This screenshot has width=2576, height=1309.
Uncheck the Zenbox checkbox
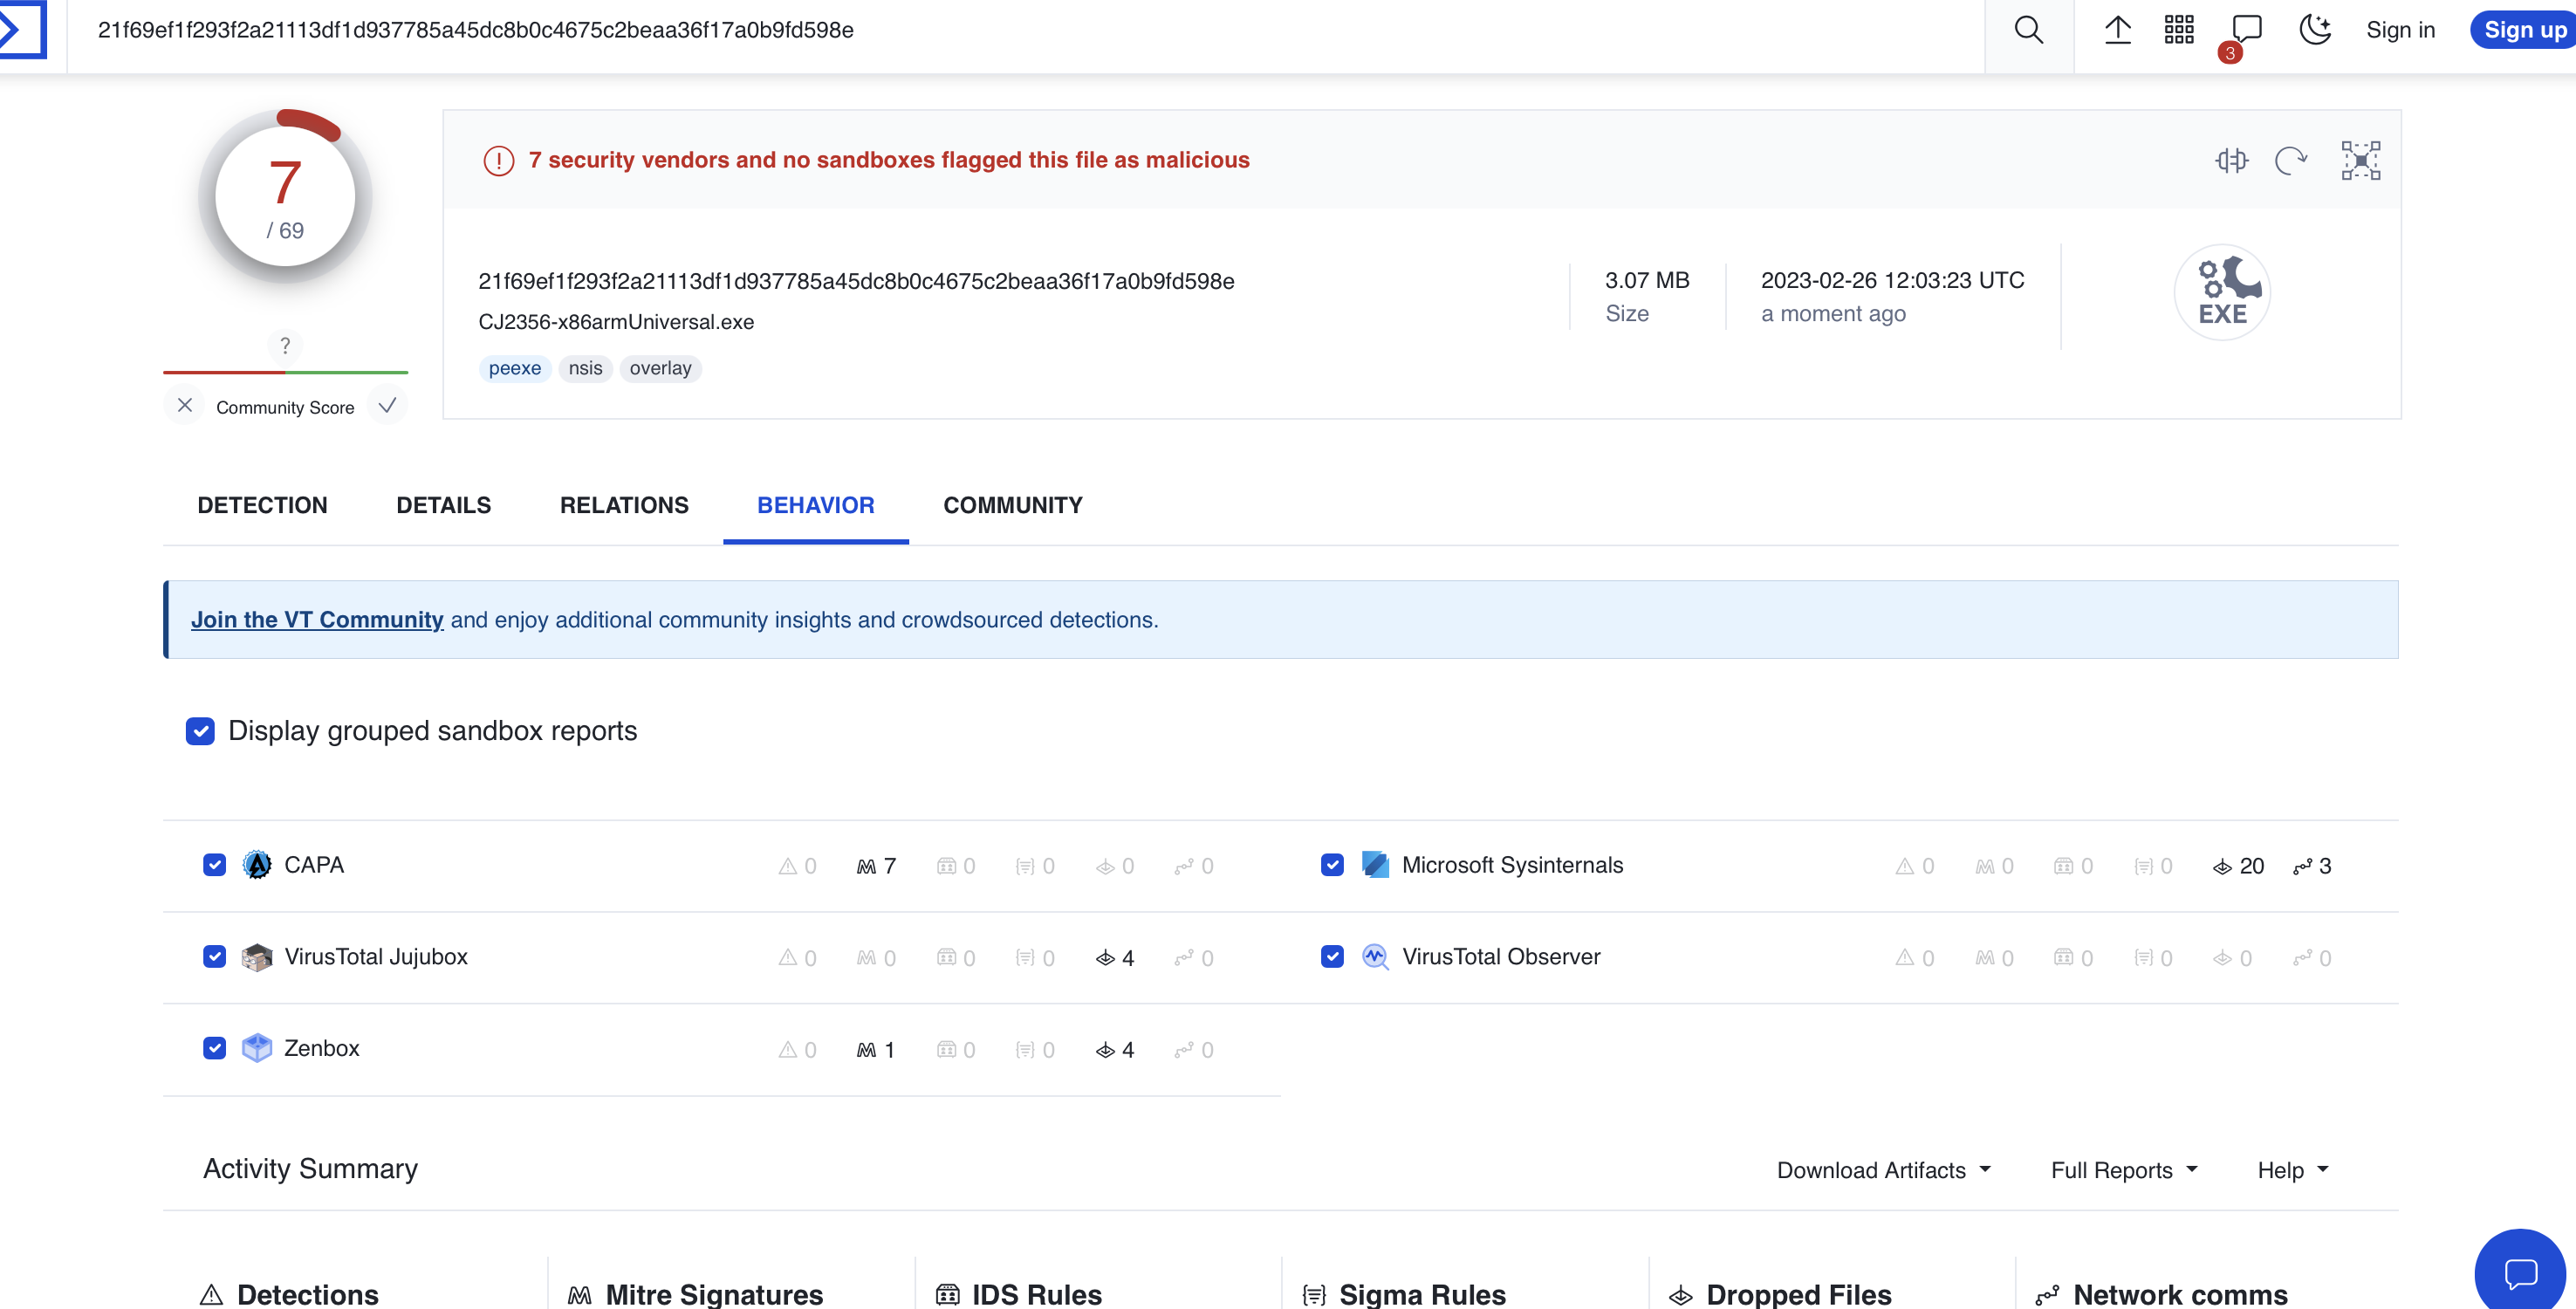pyautogui.click(x=214, y=1048)
